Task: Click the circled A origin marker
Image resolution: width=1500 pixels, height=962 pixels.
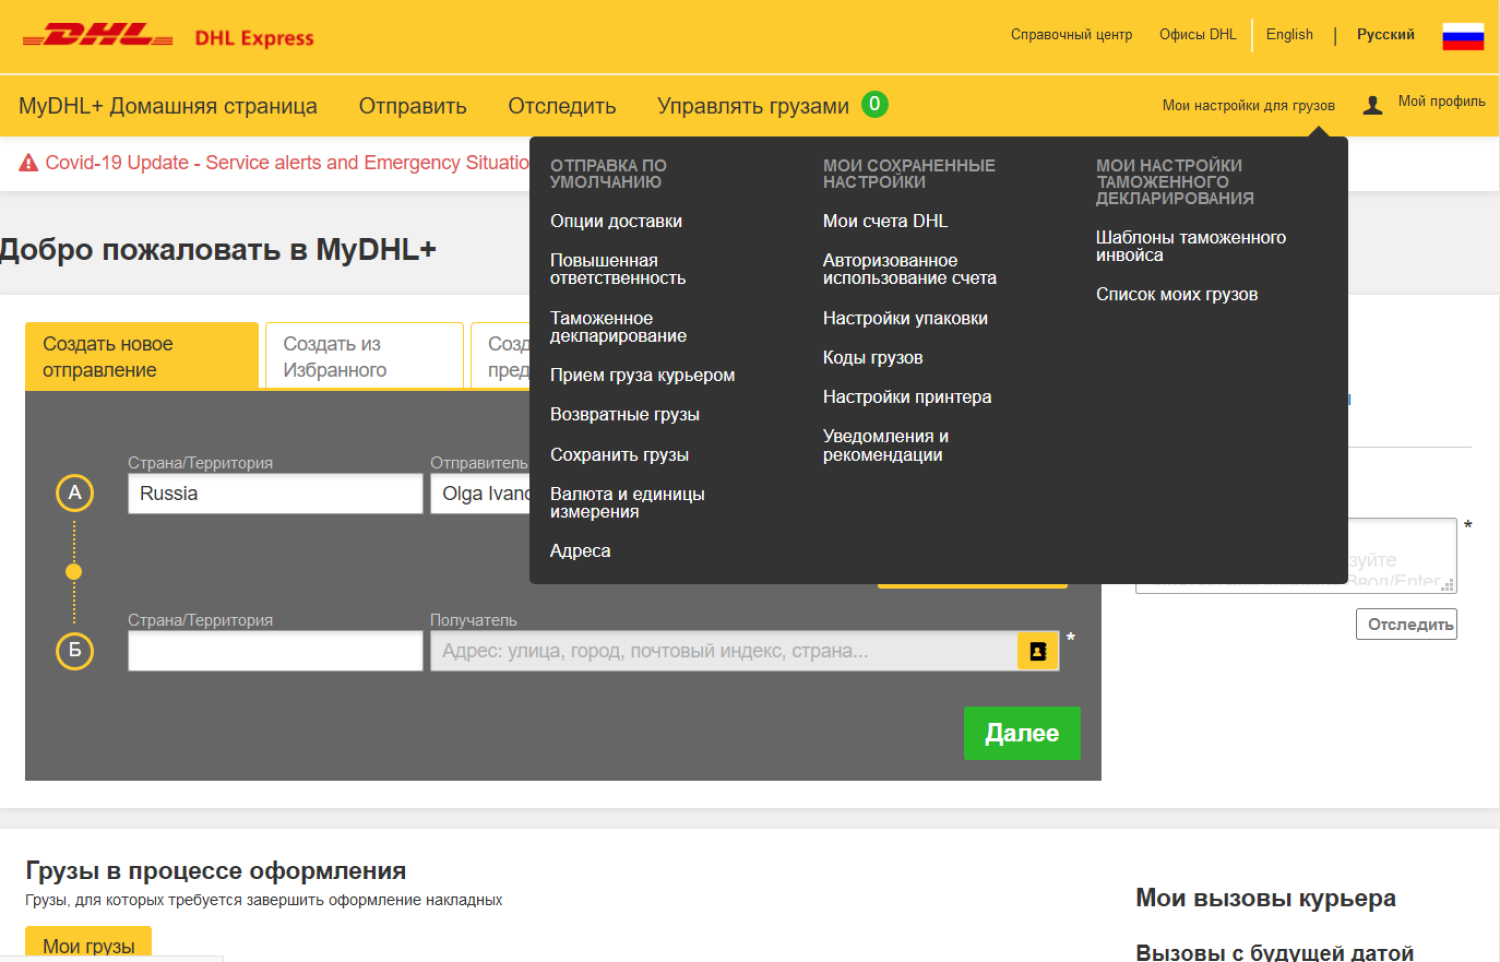Action: (x=74, y=493)
